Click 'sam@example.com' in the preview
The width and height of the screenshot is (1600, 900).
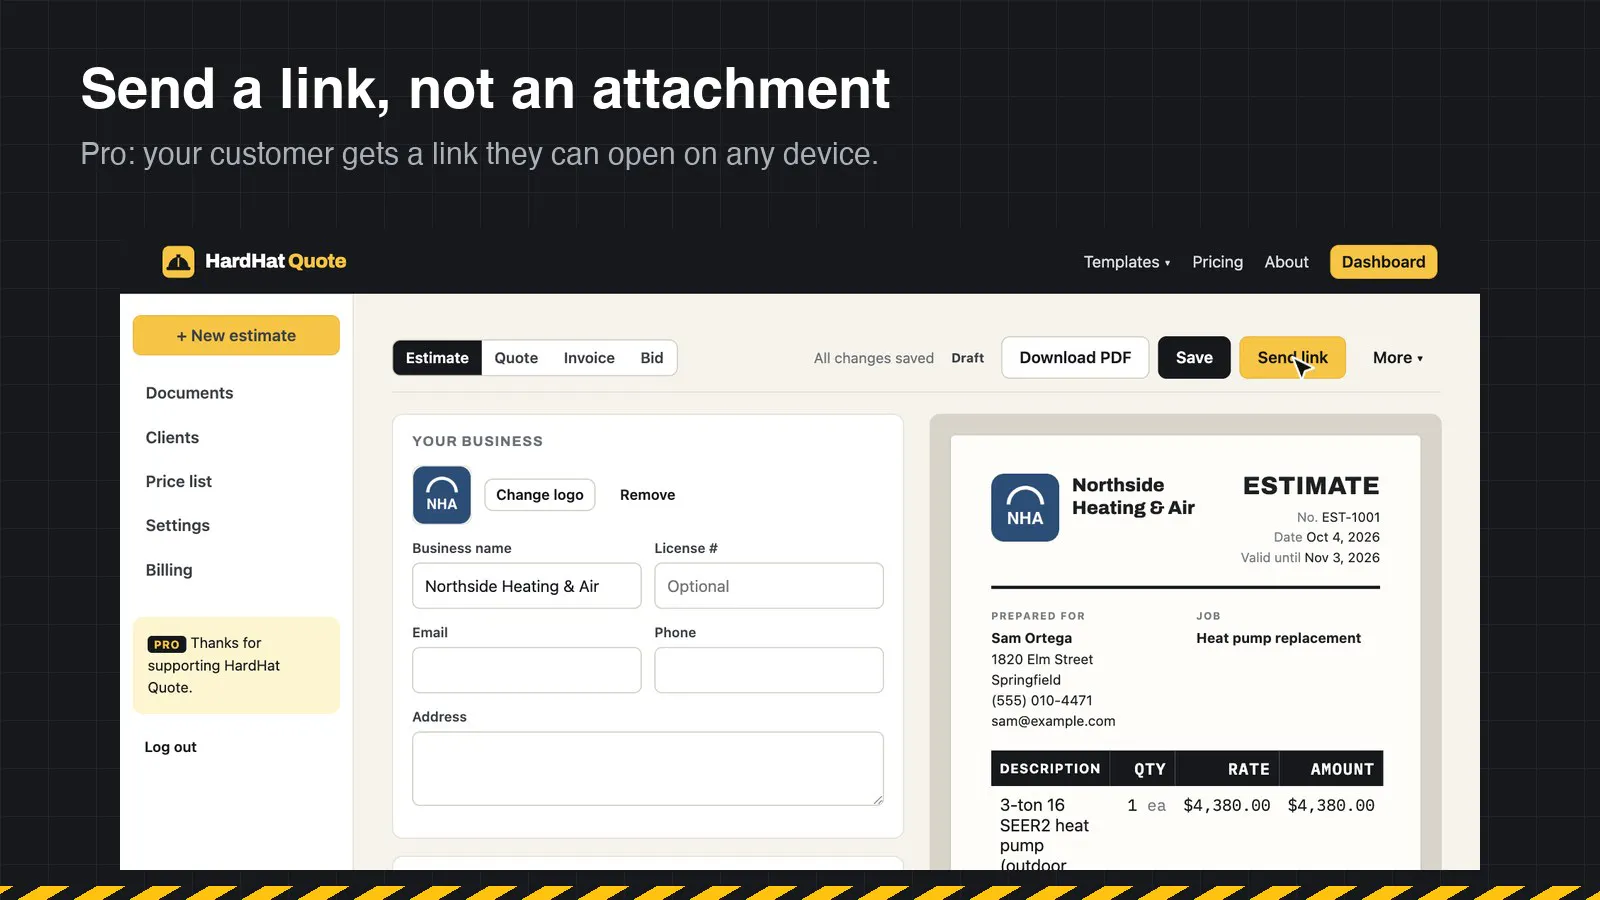coord(1053,721)
